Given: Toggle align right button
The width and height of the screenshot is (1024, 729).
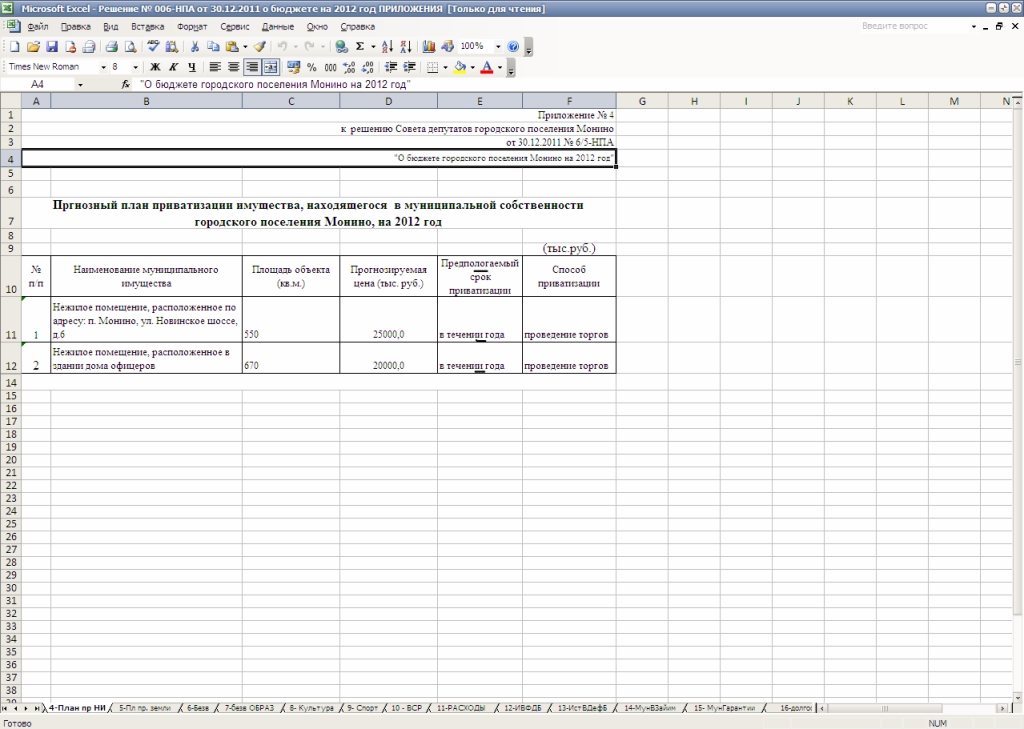Looking at the screenshot, I should coord(251,67).
